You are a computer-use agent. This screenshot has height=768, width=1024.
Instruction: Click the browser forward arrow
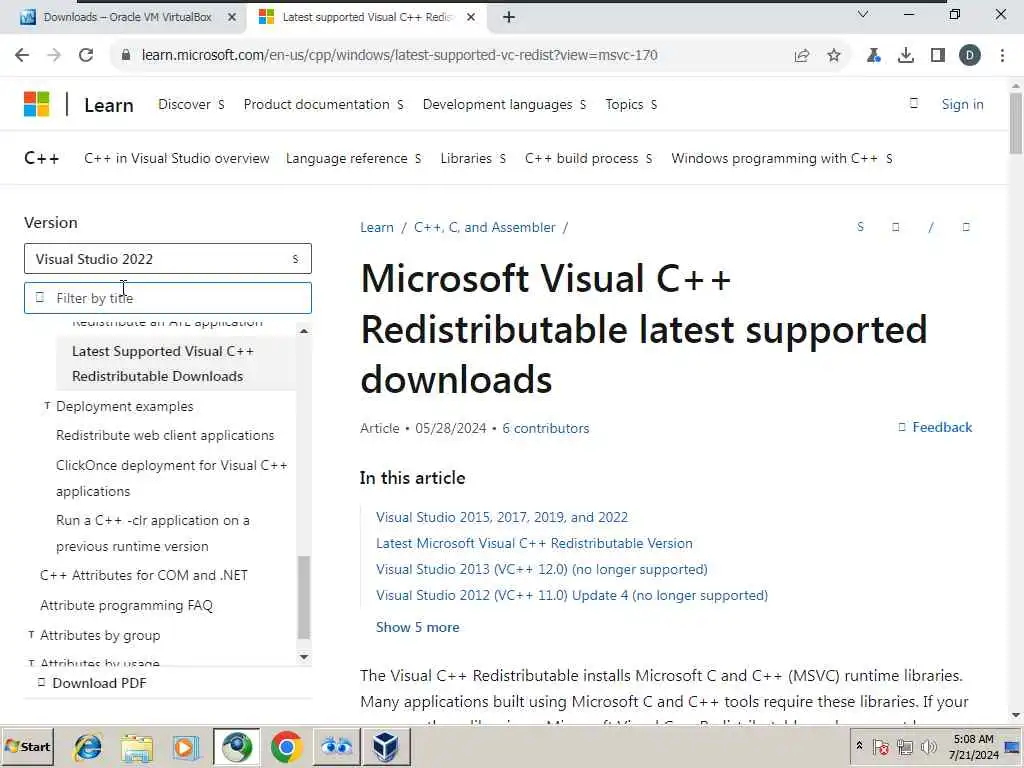click(54, 55)
